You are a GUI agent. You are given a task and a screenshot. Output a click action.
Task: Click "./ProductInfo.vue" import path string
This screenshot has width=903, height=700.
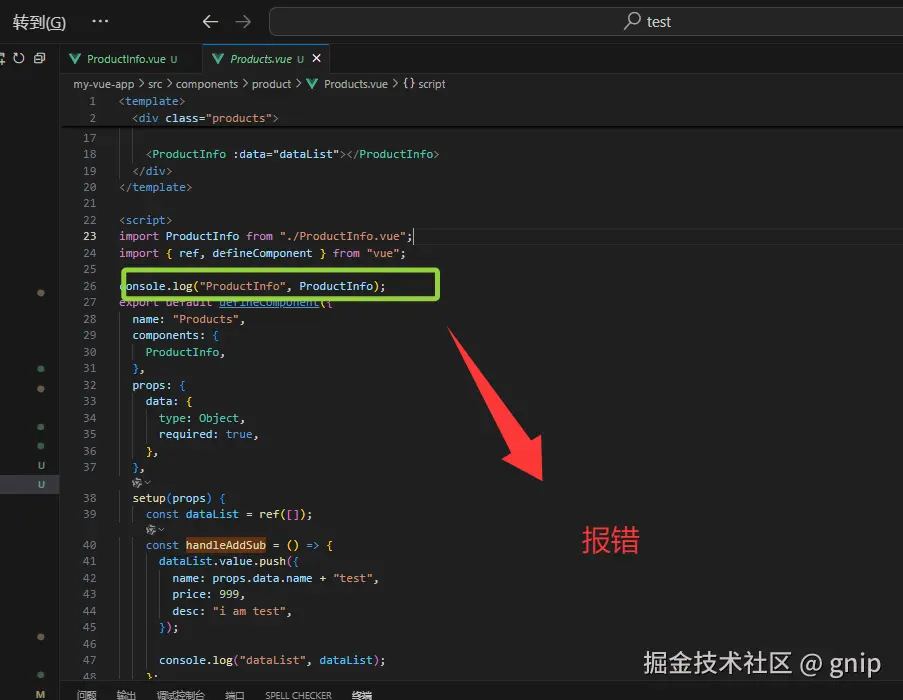343,236
